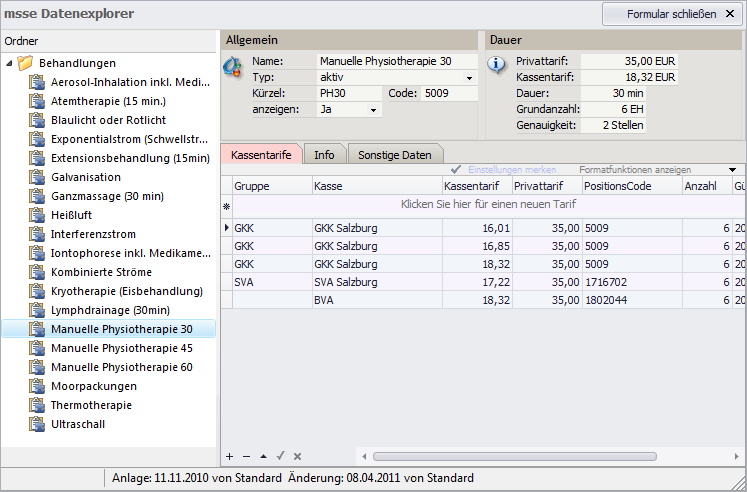Click the Extensionsbehandlung (15min) item icon

37,158
